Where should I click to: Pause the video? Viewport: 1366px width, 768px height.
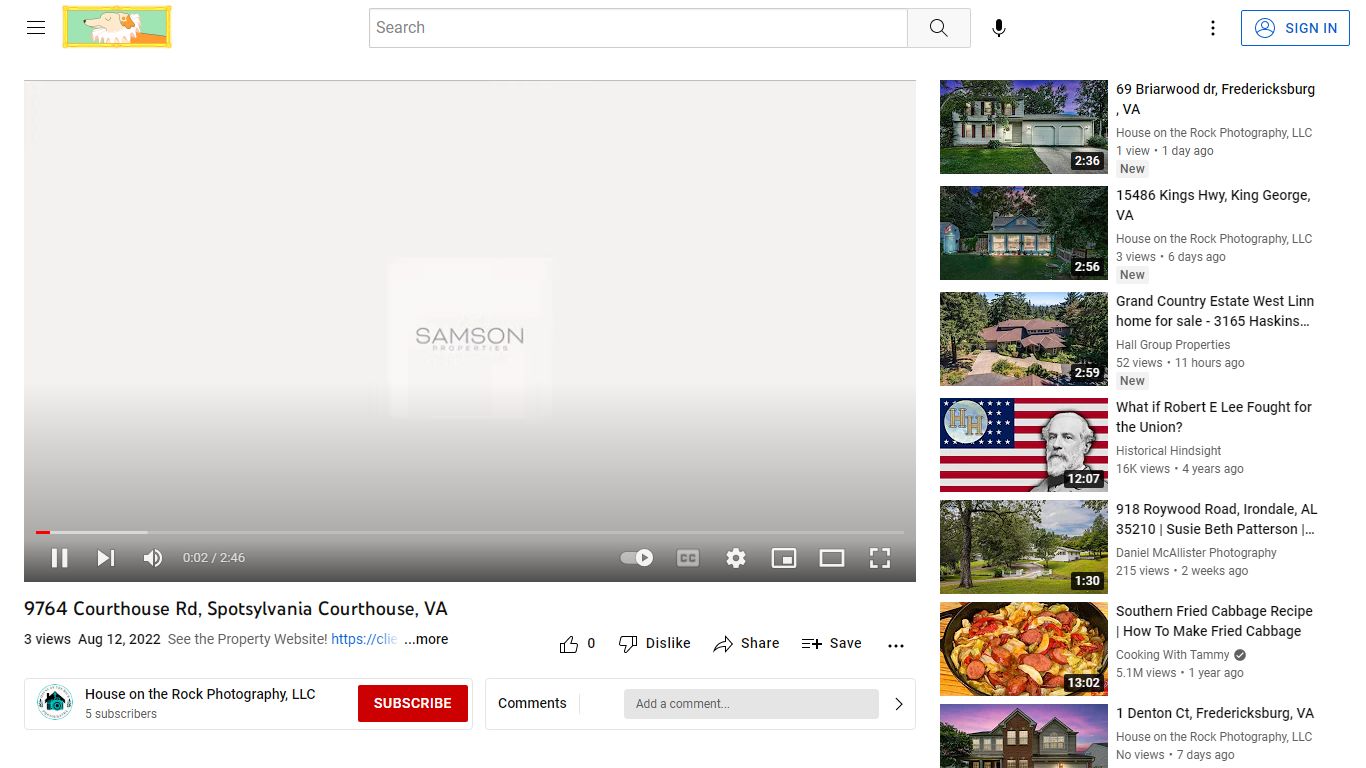pos(60,558)
